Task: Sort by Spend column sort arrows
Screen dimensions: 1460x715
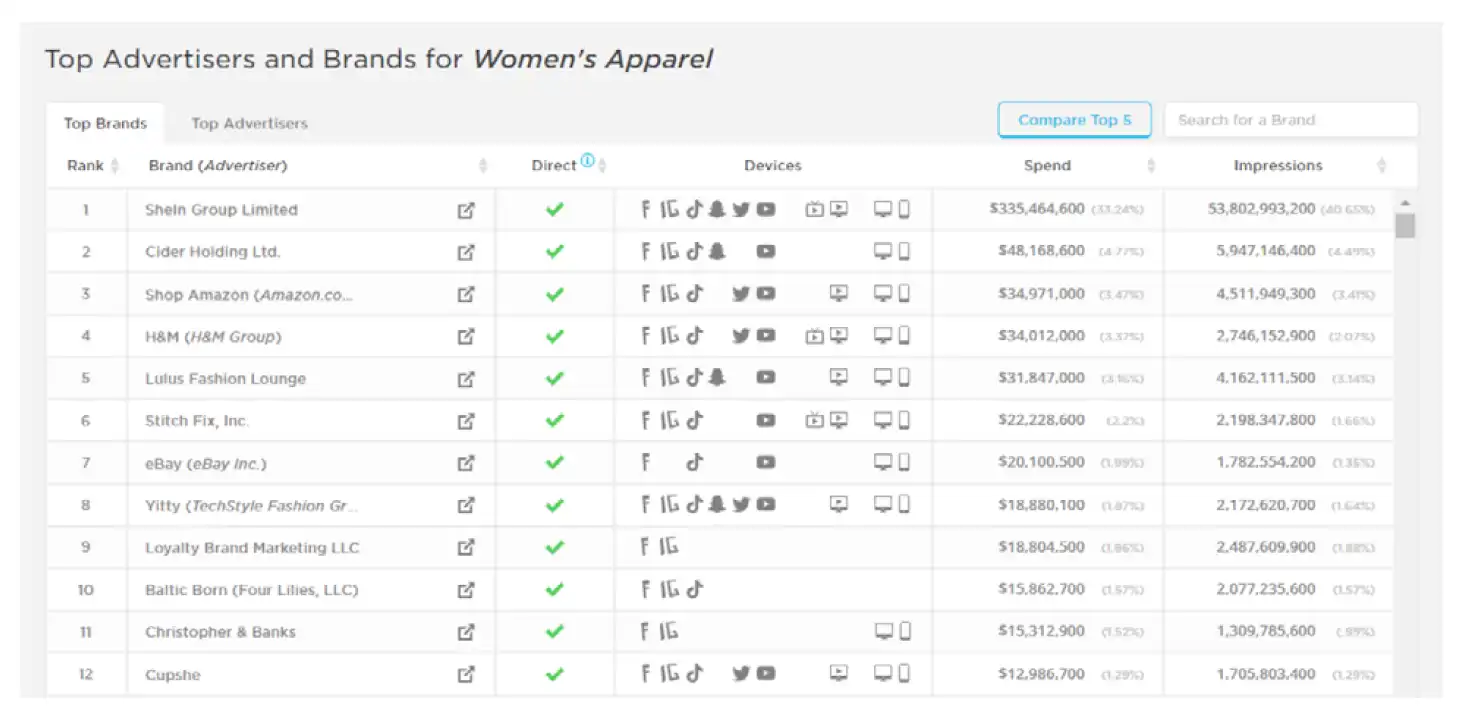Action: [x=1151, y=166]
